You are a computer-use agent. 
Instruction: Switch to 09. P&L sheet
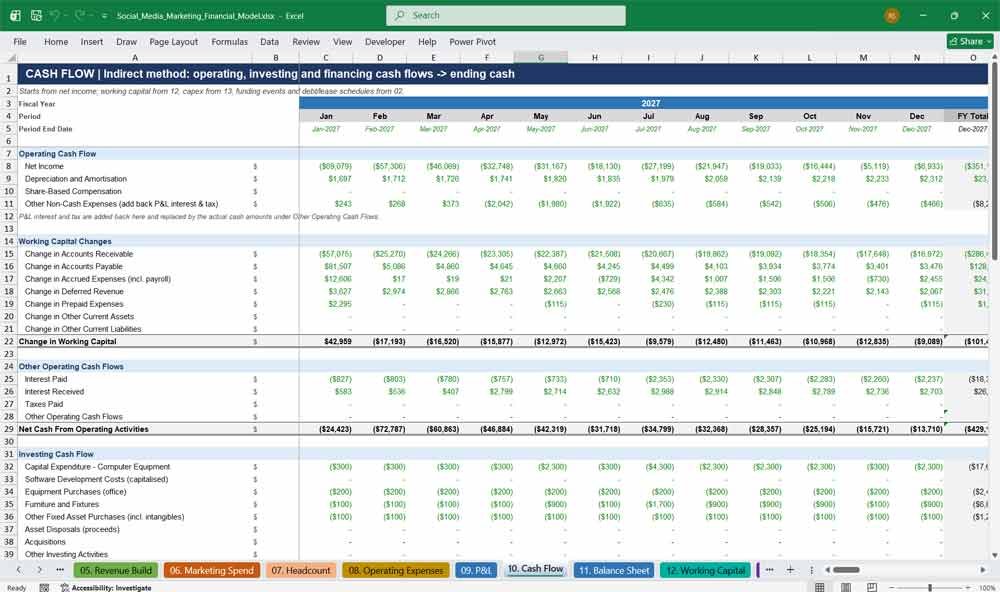pos(476,570)
